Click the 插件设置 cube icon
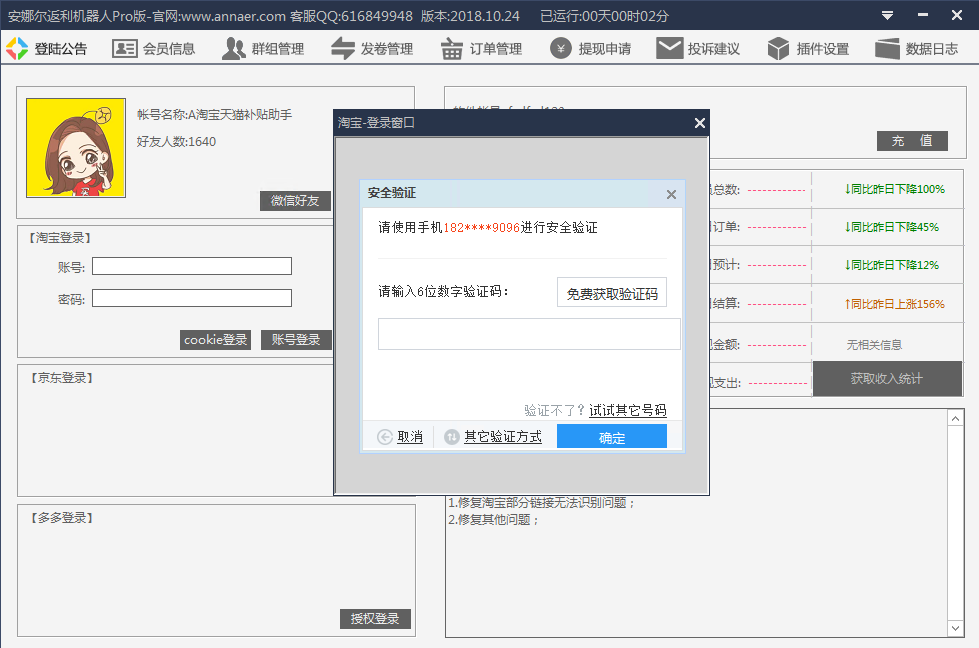Viewport: 979px width, 648px height. tap(779, 49)
